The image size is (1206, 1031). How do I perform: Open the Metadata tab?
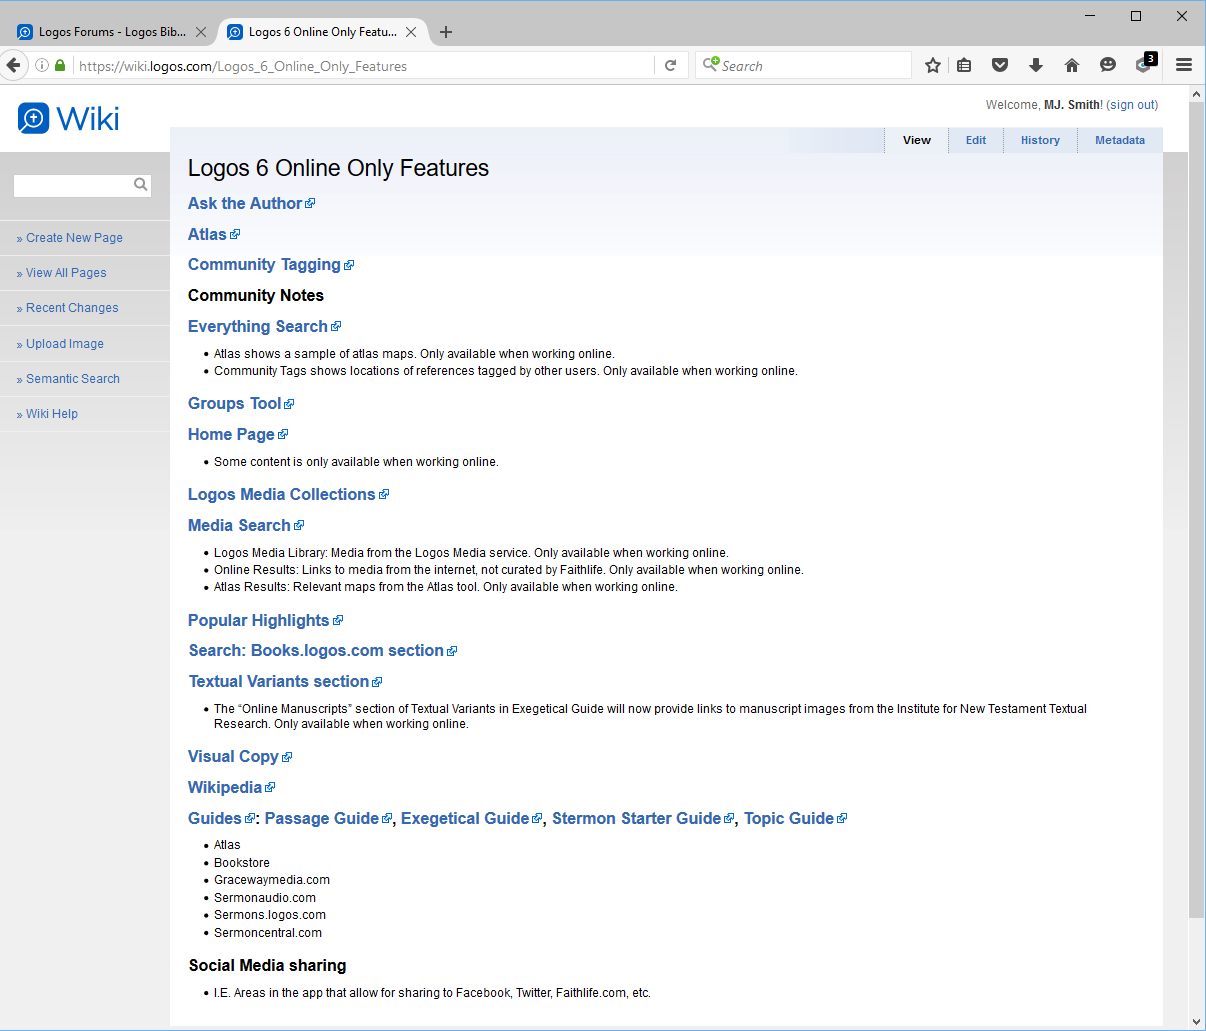coord(1120,140)
